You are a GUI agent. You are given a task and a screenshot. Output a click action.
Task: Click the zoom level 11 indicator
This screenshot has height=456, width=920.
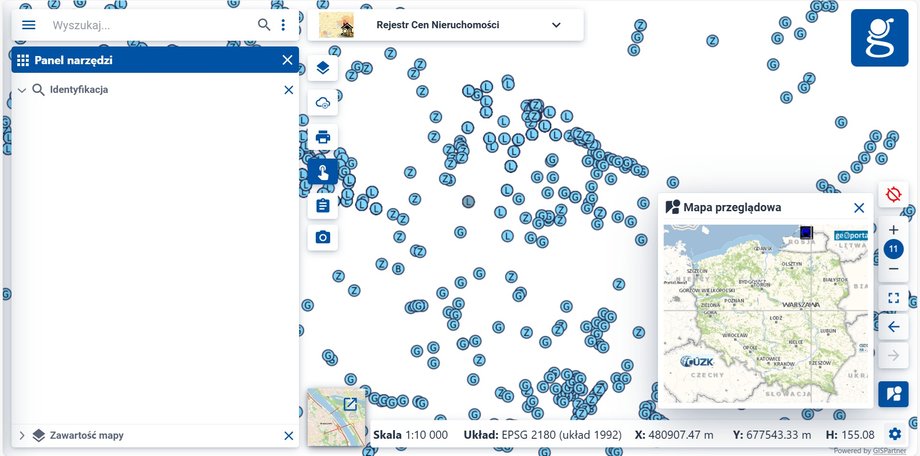click(893, 249)
